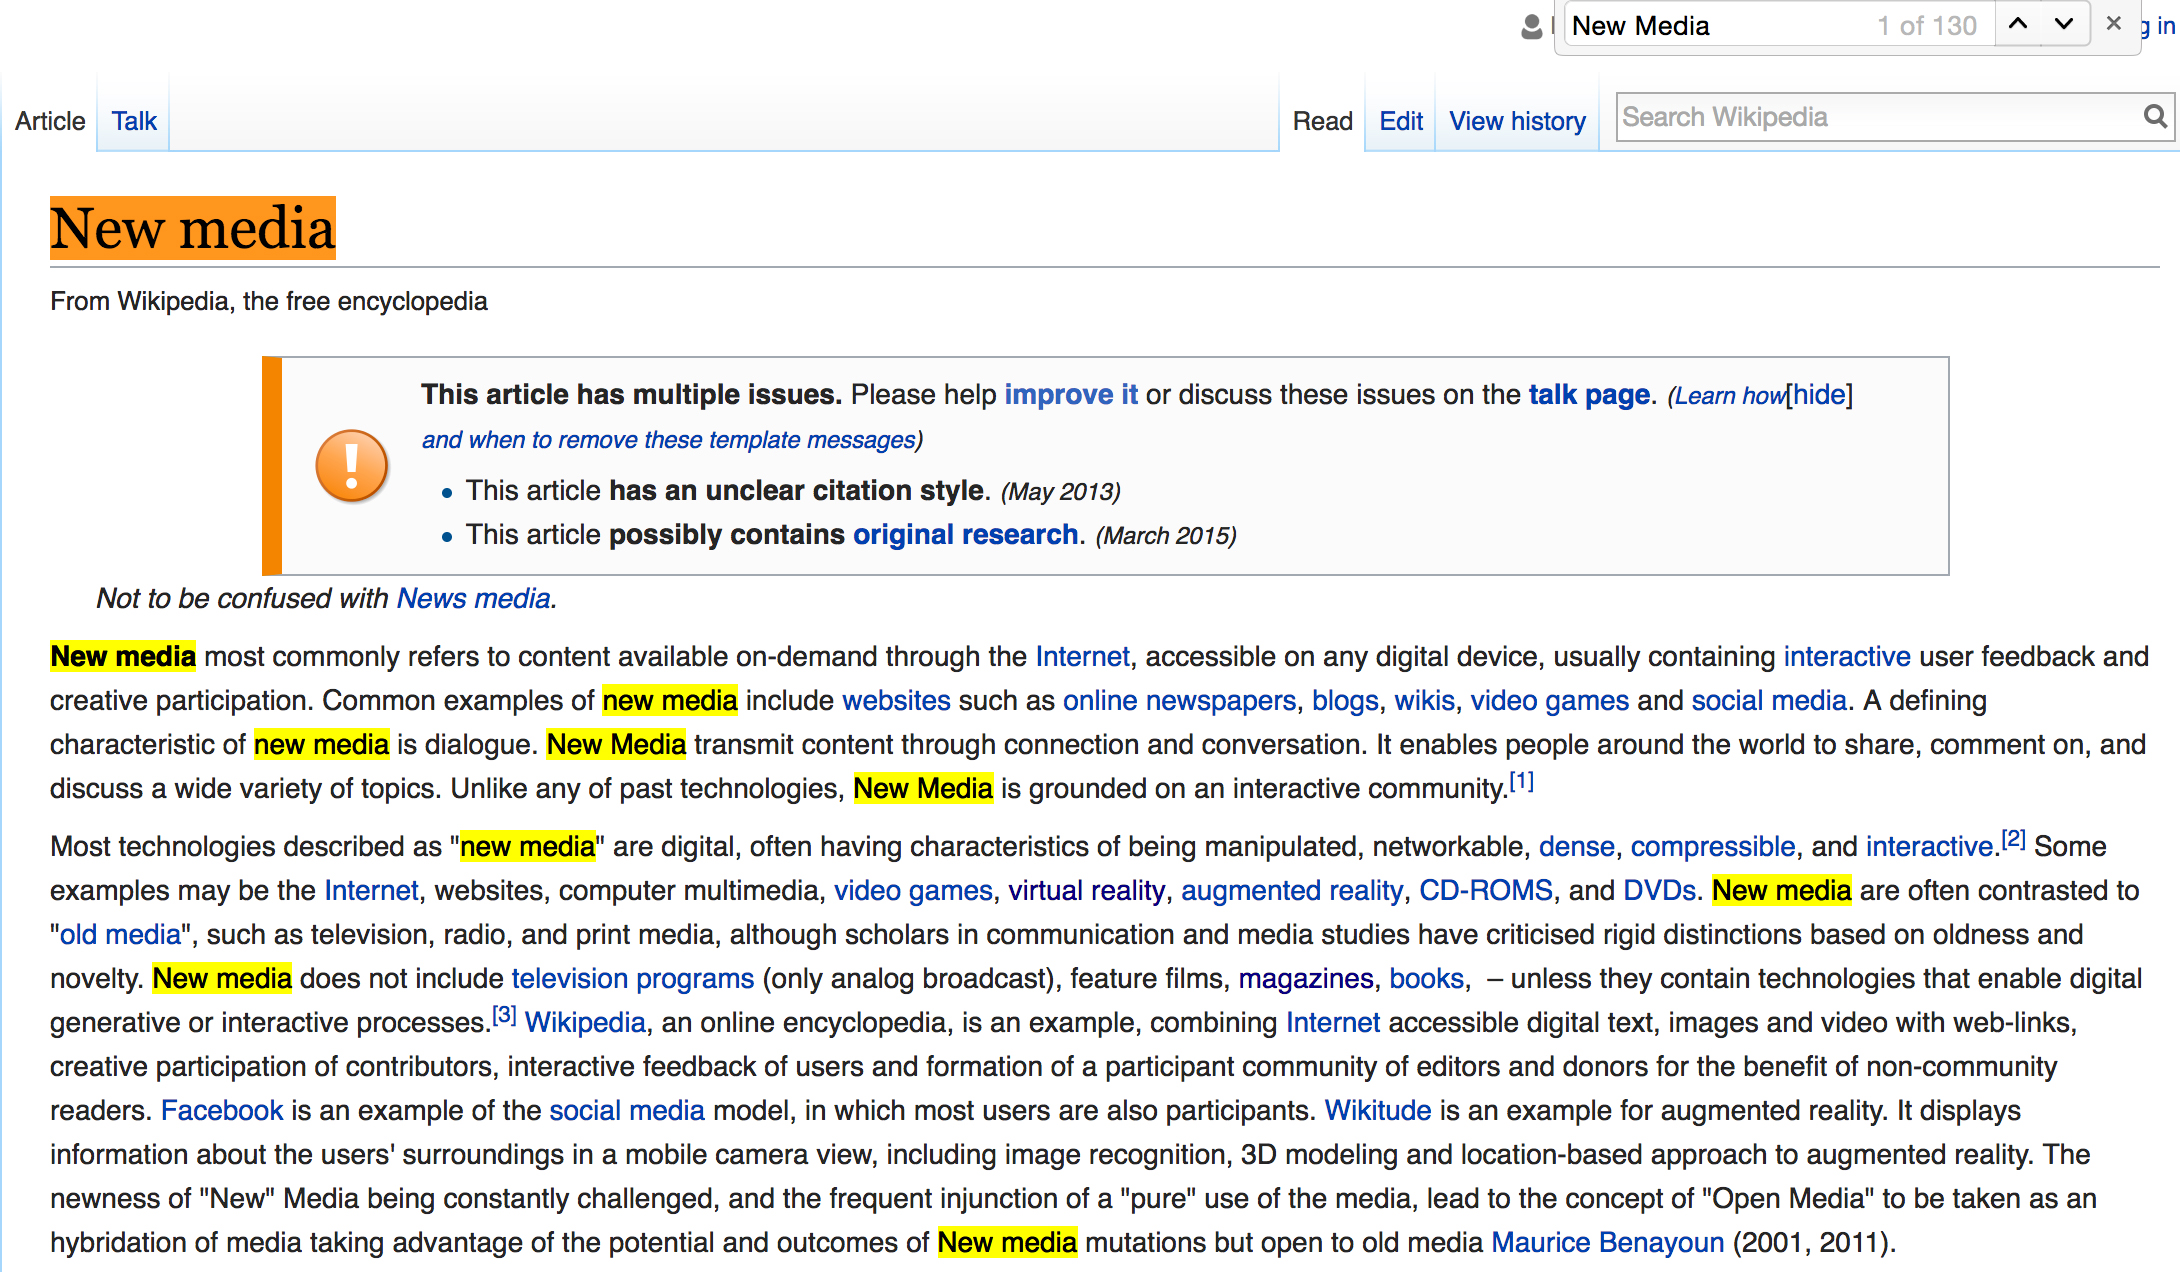Click the original research link
The height and width of the screenshot is (1272, 2180).
click(x=964, y=535)
